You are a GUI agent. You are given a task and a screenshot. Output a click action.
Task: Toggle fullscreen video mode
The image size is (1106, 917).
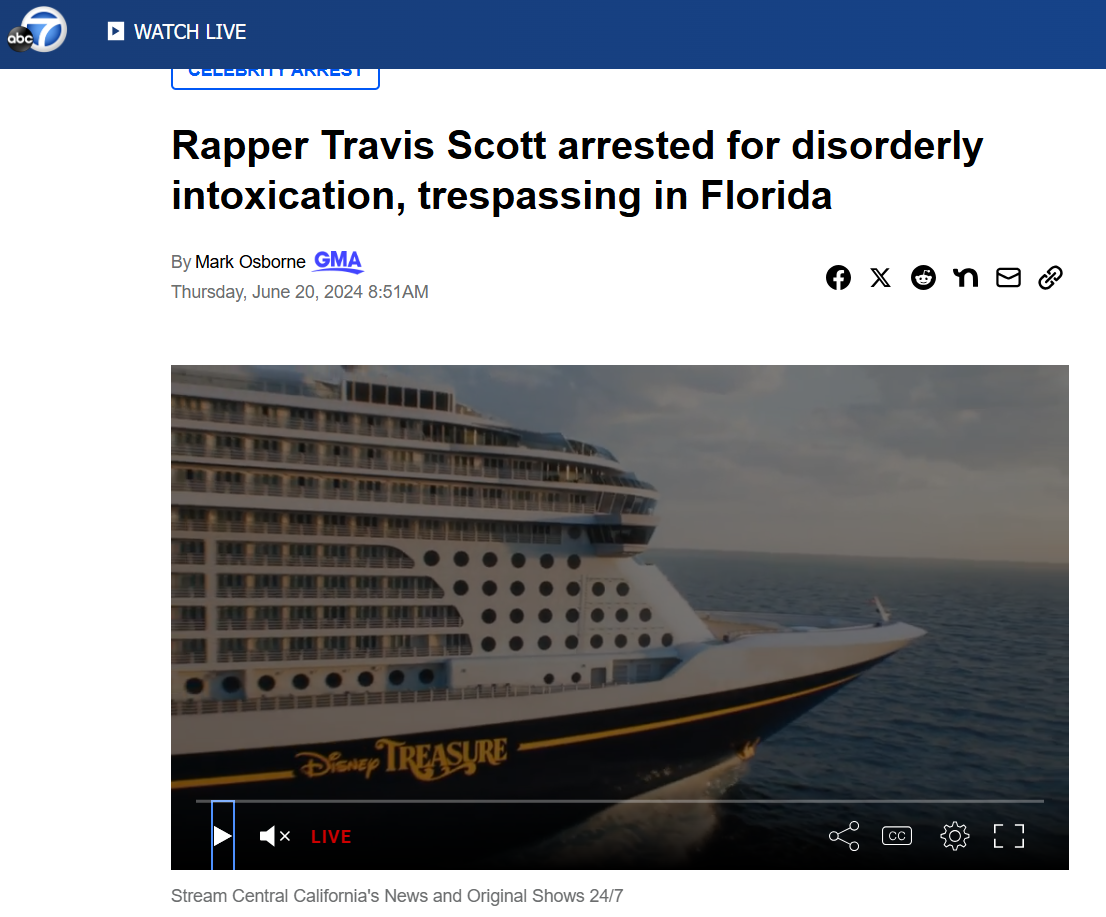tap(1009, 836)
